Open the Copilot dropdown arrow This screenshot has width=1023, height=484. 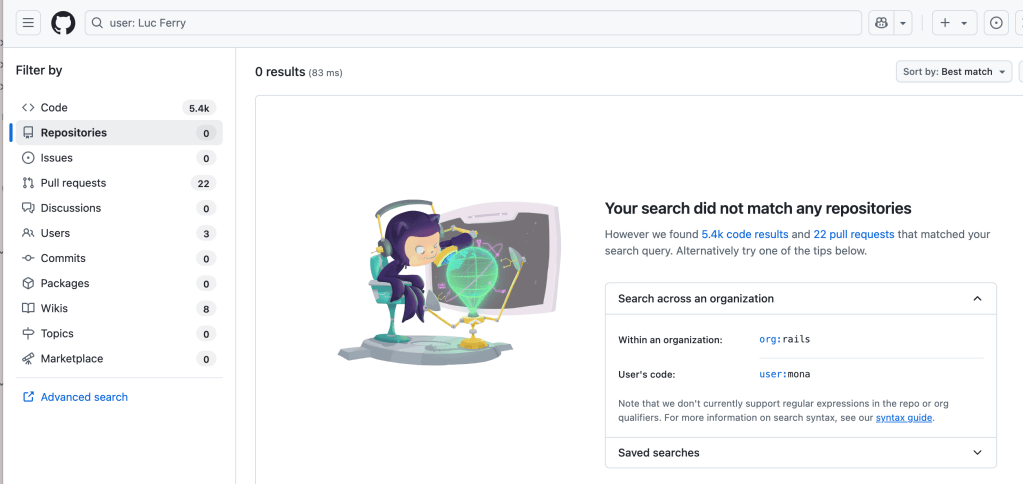click(903, 23)
